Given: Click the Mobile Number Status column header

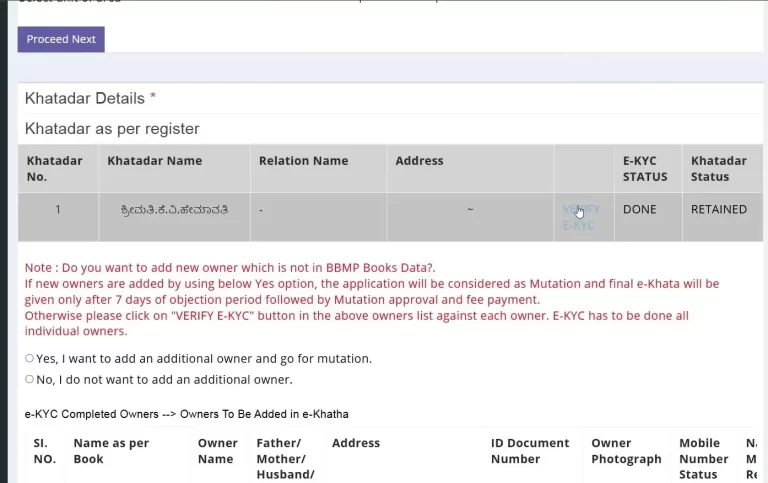Looking at the screenshot, I should (703, 459).
